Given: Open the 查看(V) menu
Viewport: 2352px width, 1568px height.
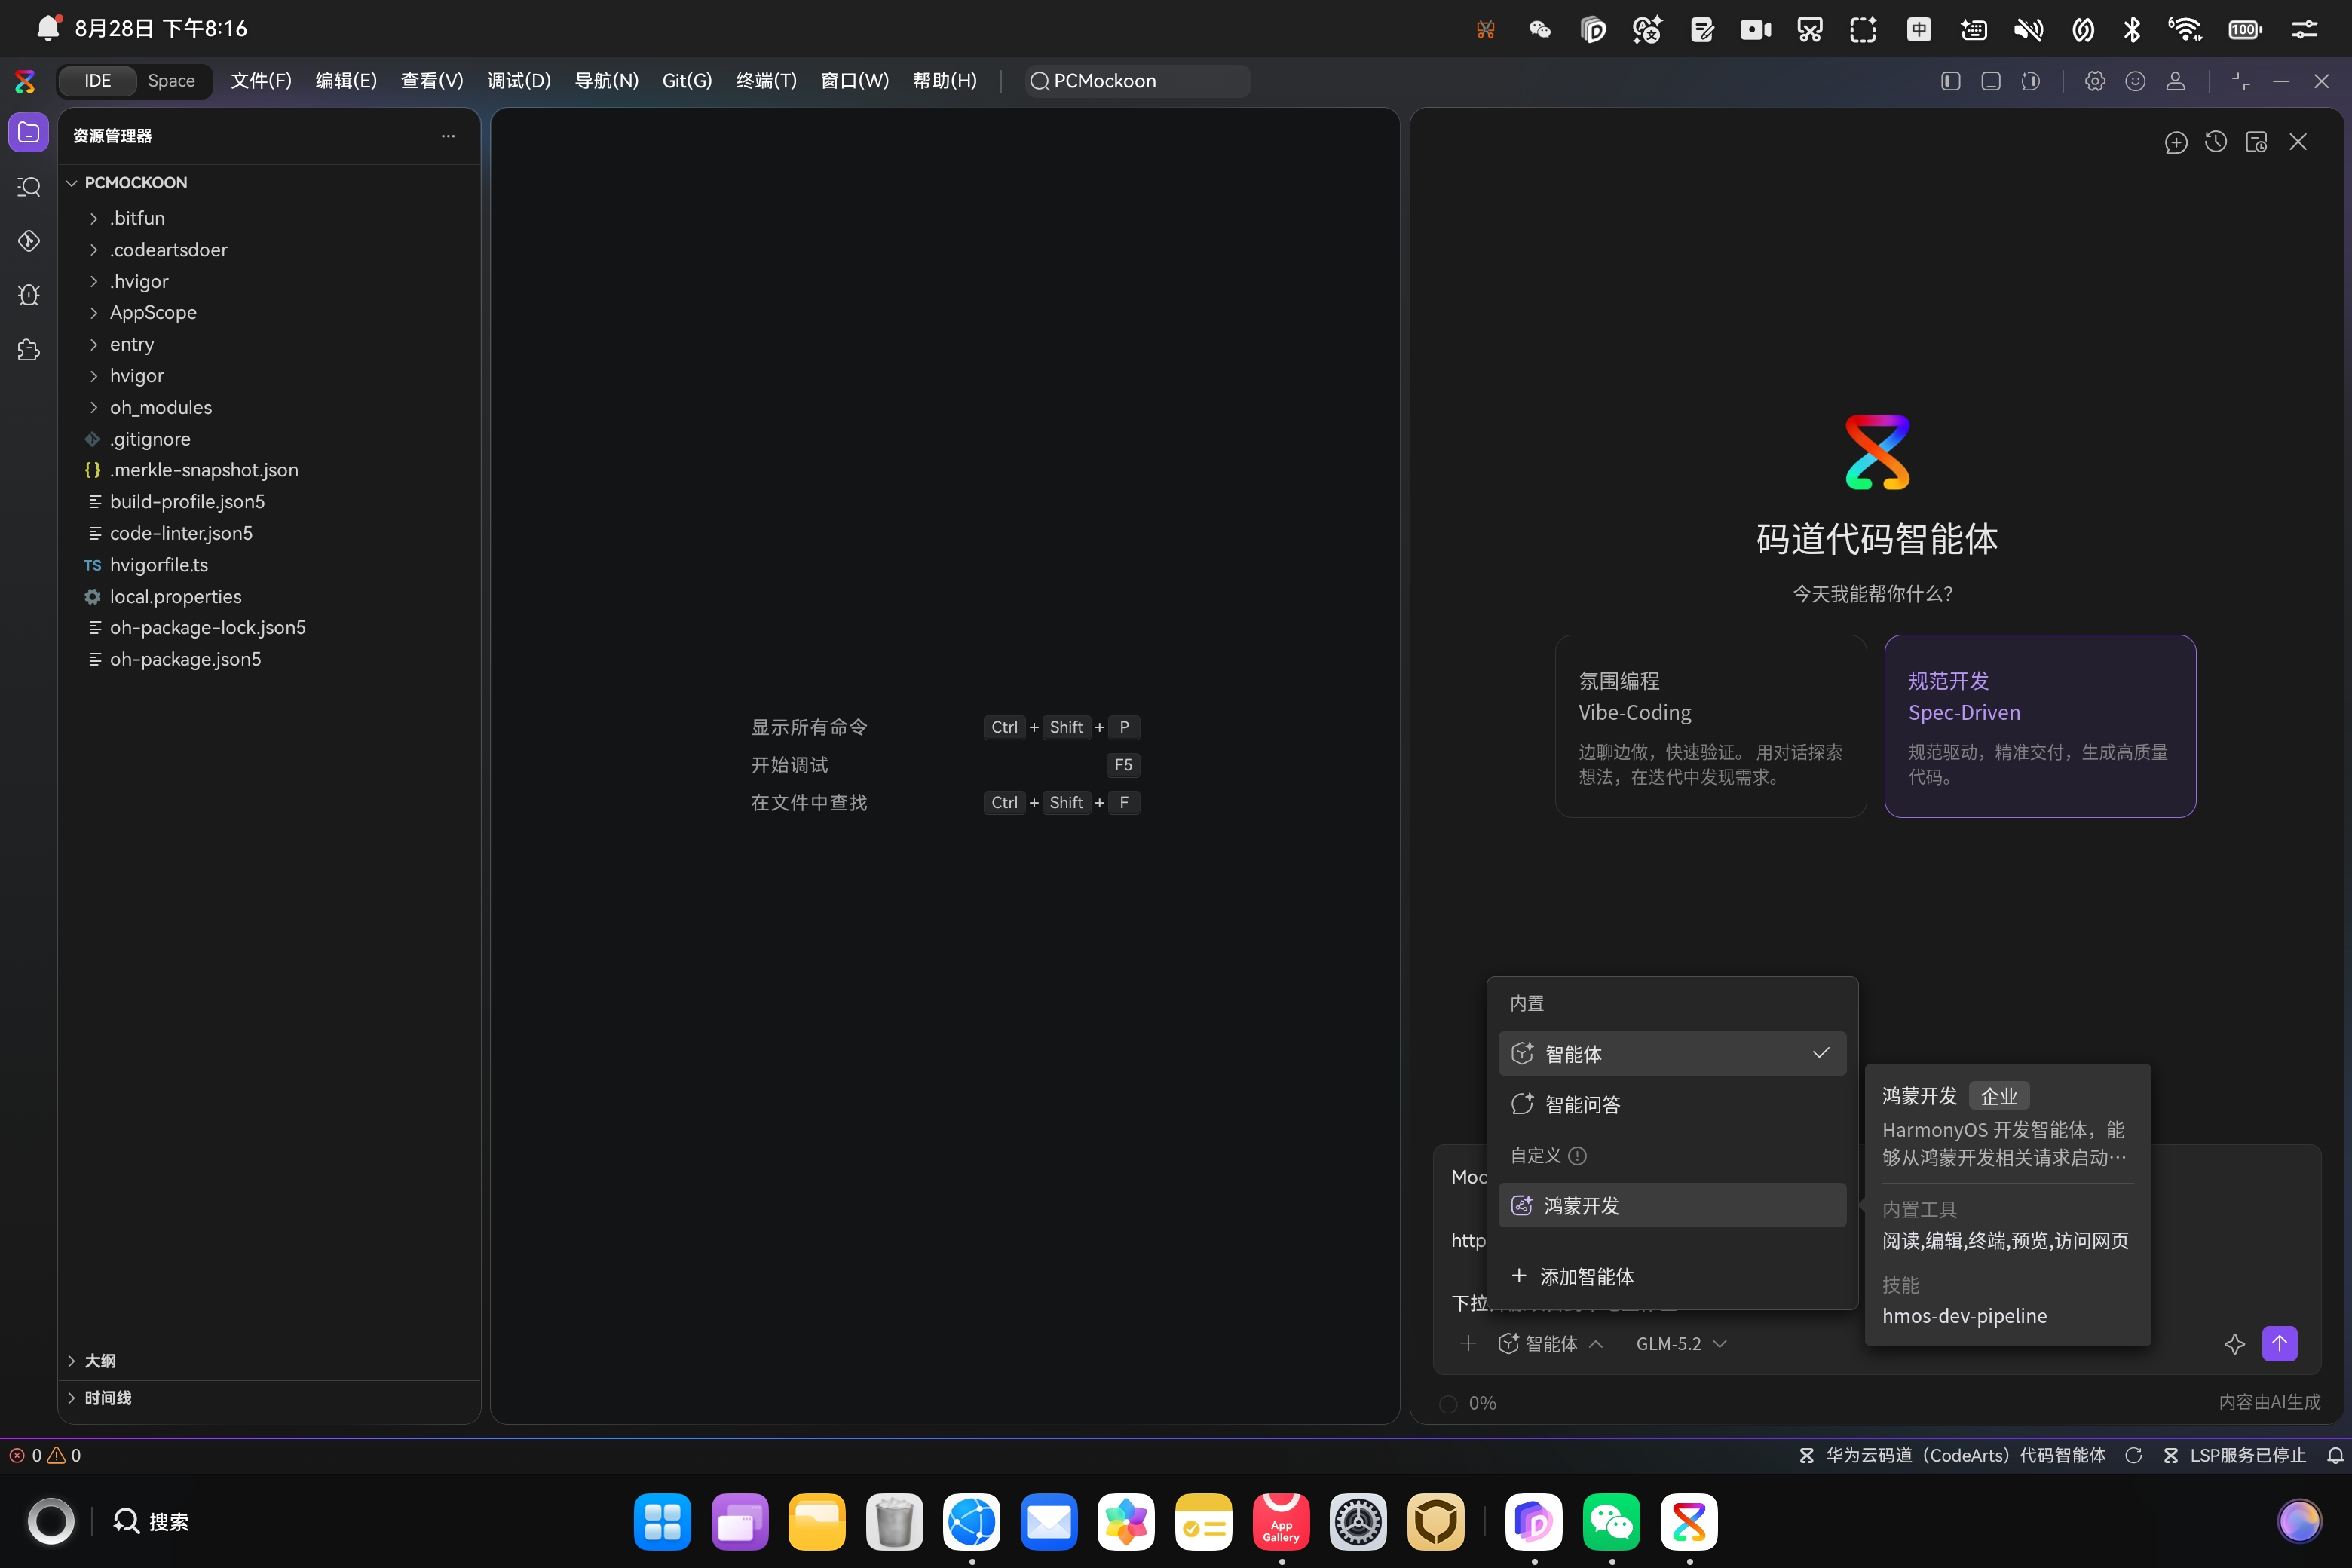Looking at the screenshot, I should coord(432,81).
